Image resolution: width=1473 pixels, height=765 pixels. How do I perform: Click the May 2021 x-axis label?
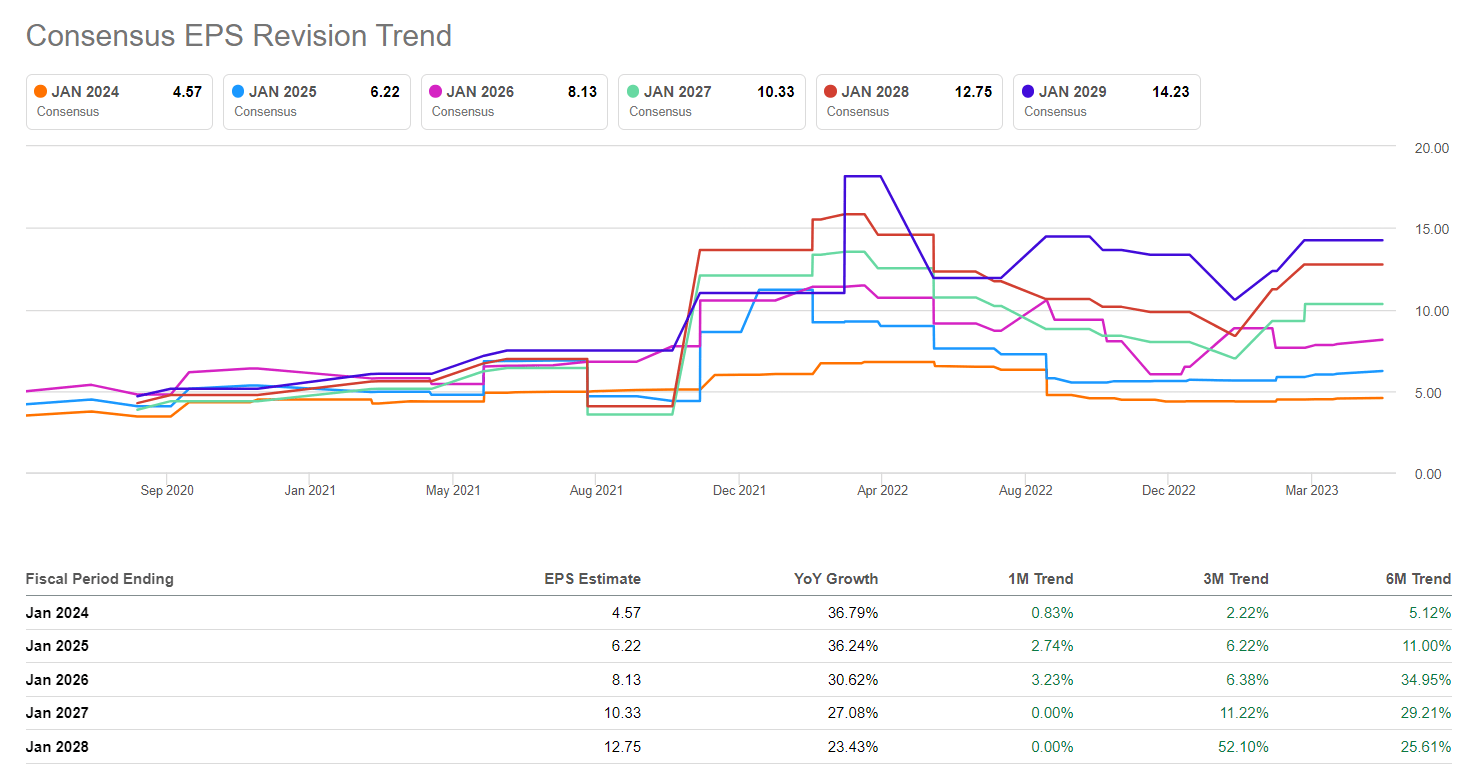coord(452,491)
